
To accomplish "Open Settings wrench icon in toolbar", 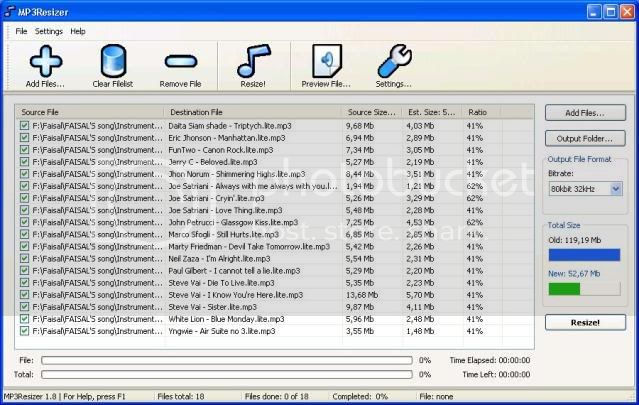I will coord(394,61).
